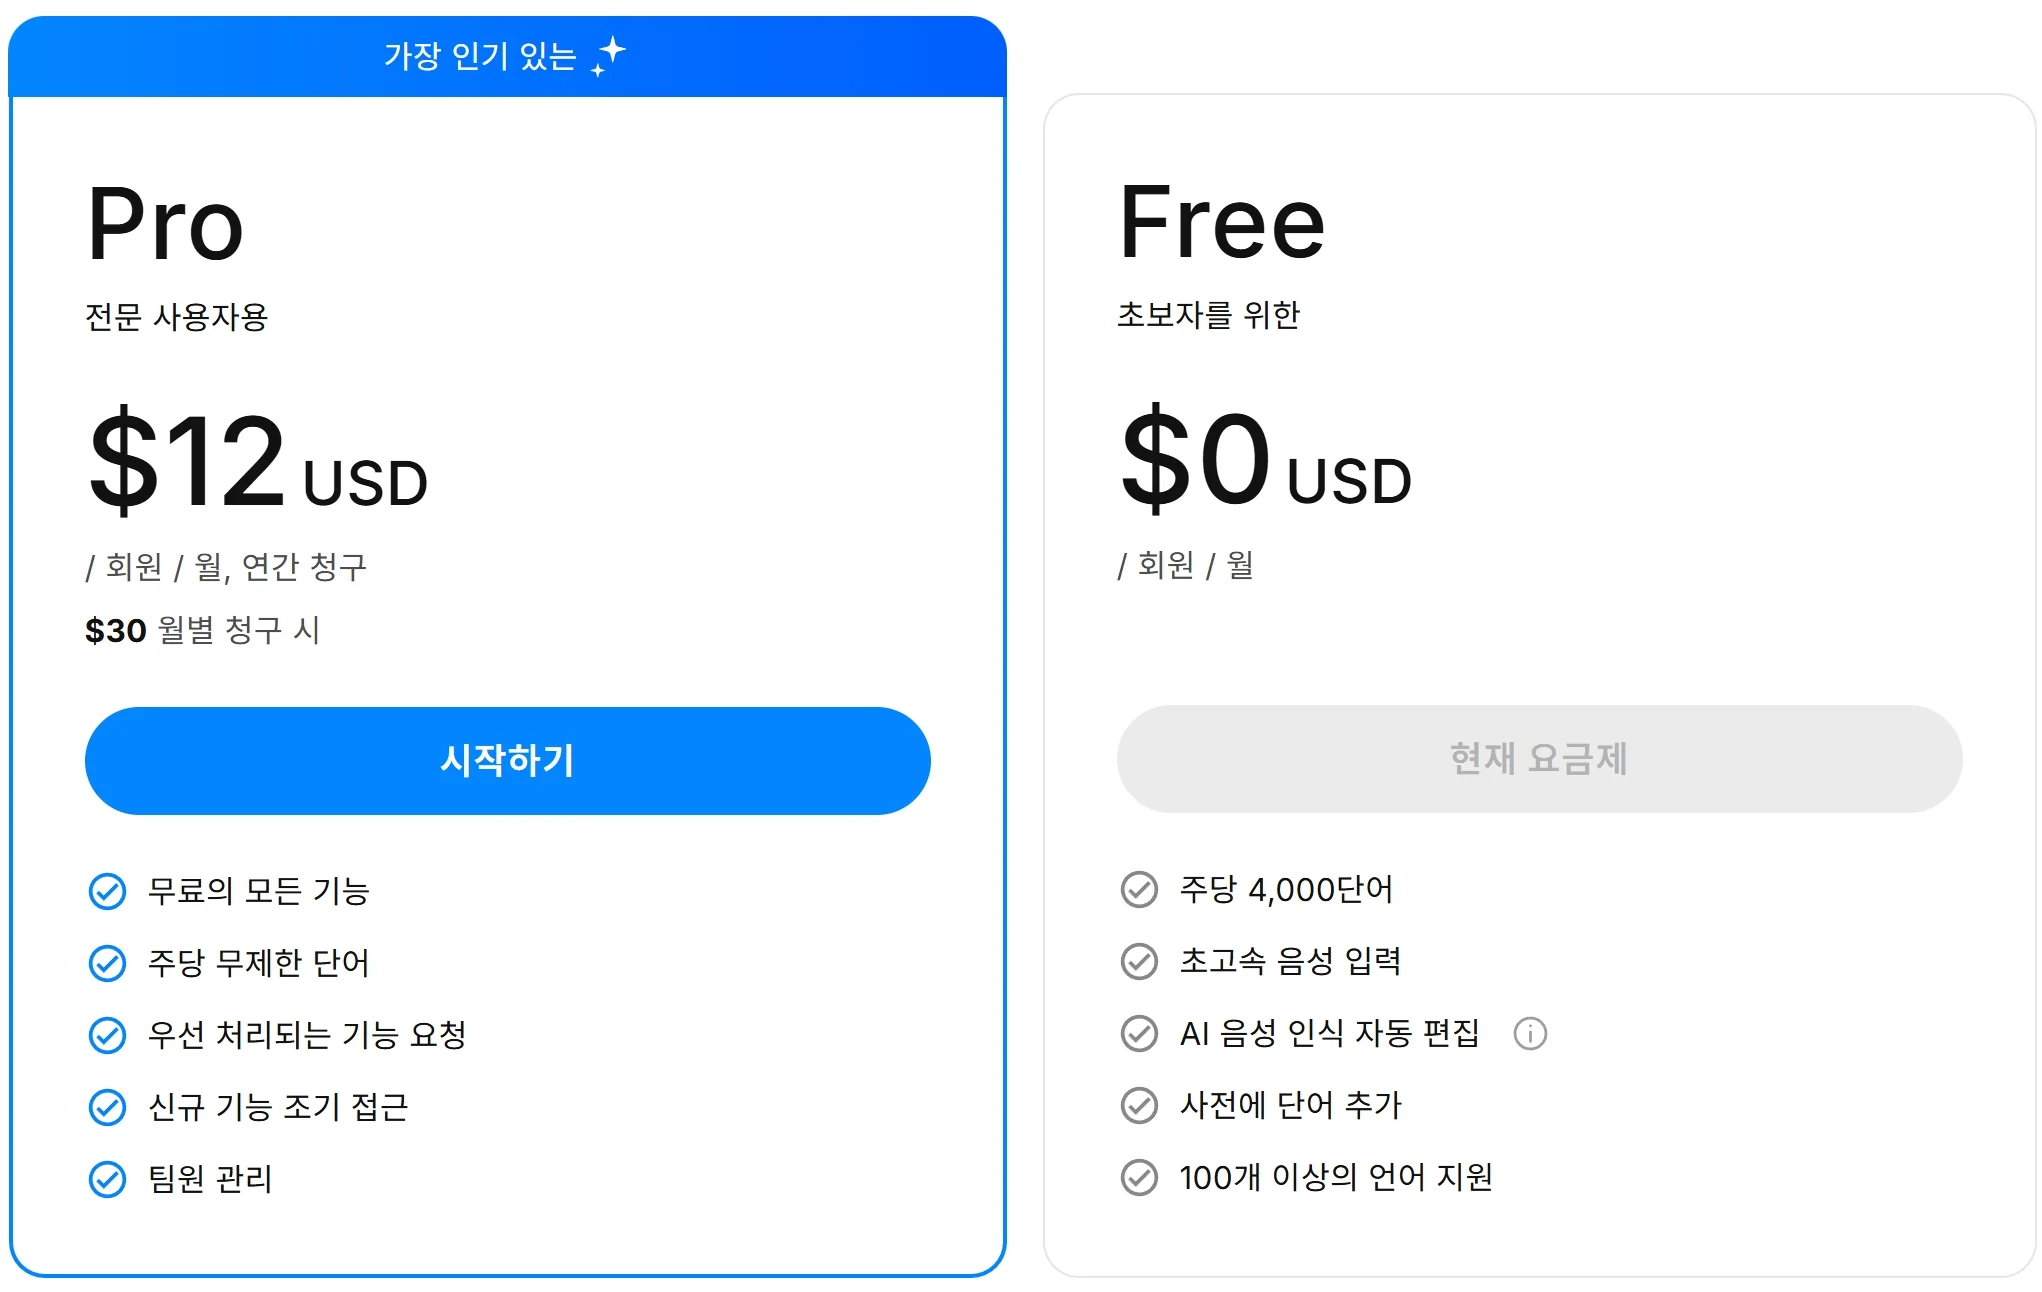Image resolution: width=2042 pixels, height=1292 pixels.
Task: Click the 시작하기 button on the Pro plan
Action: coord(507,761)
